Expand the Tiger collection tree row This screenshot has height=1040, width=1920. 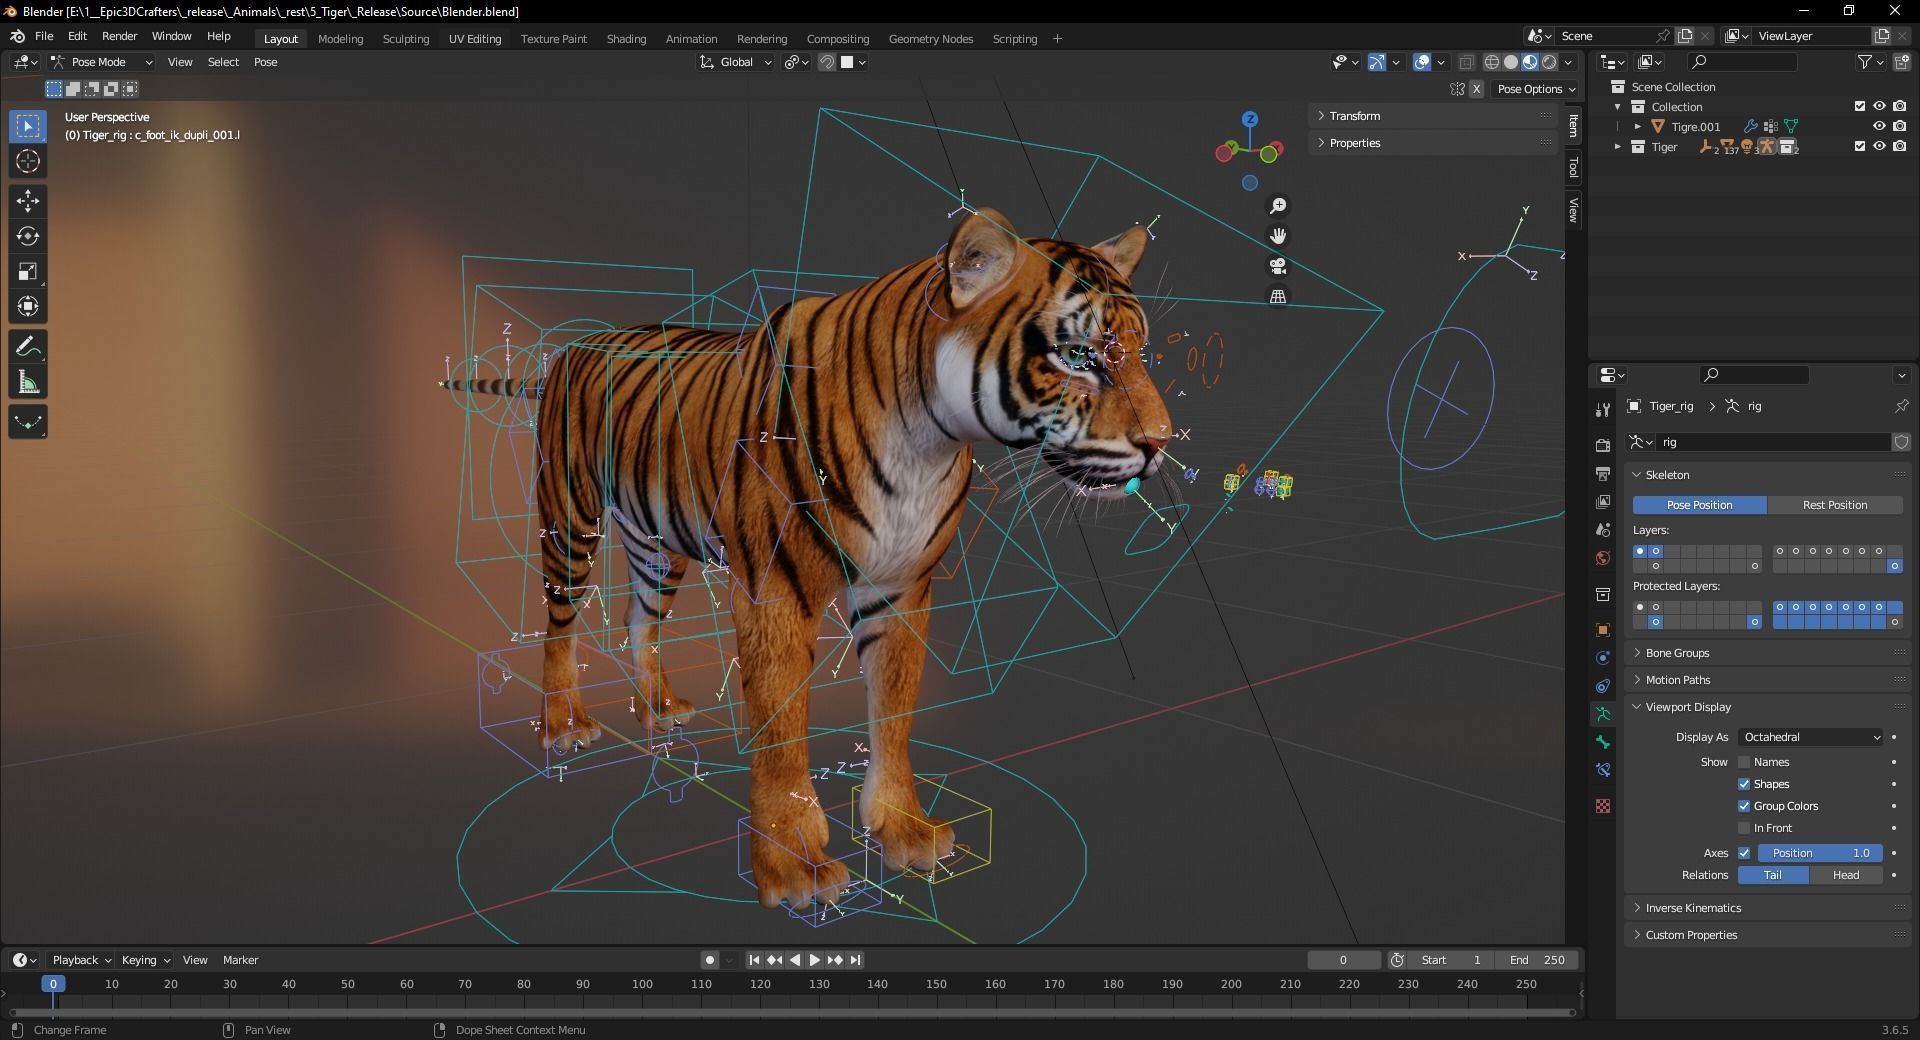coord(1618,147)
